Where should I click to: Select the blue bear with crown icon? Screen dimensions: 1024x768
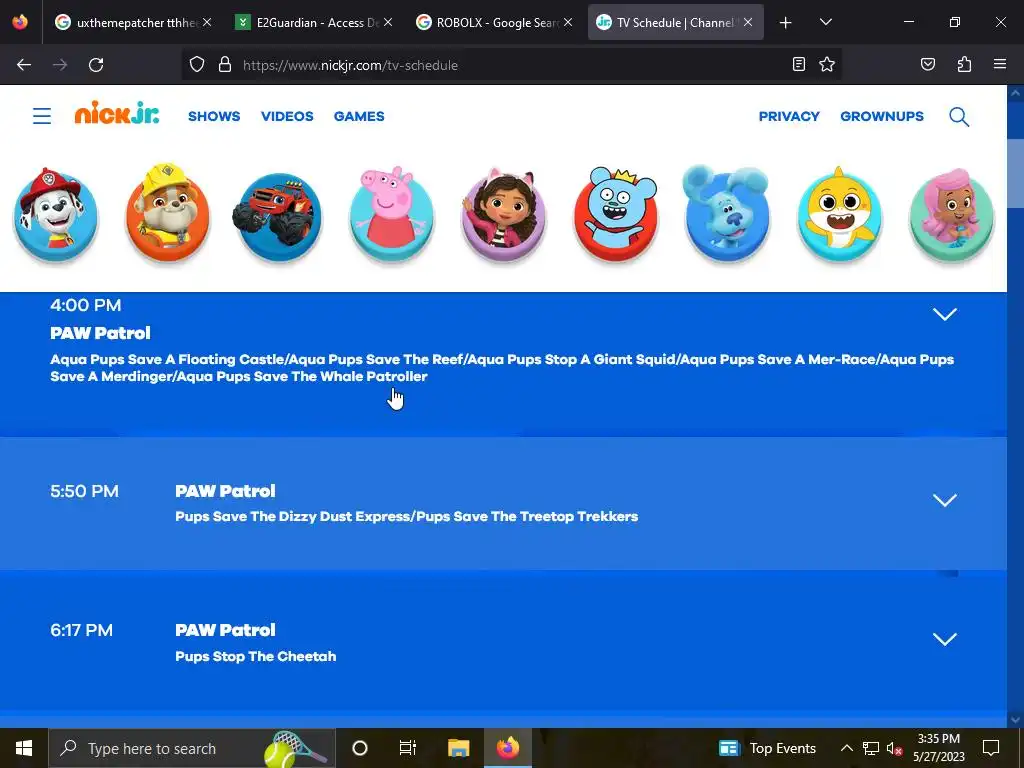pyautogui.click(x=615, y=214)
